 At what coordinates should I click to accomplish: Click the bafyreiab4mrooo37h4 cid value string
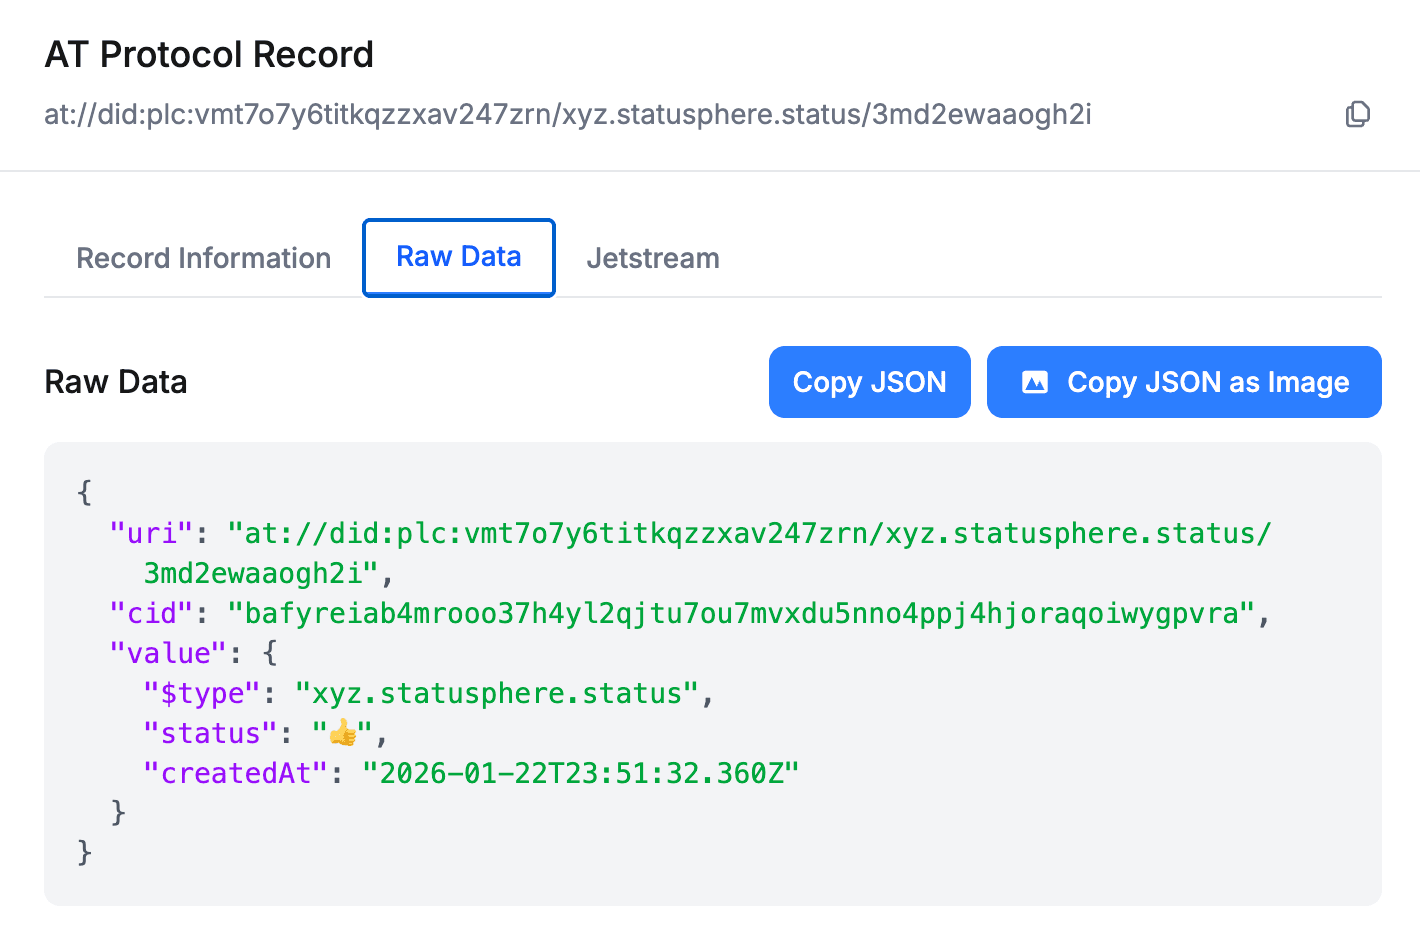click(x=740, y=614)
